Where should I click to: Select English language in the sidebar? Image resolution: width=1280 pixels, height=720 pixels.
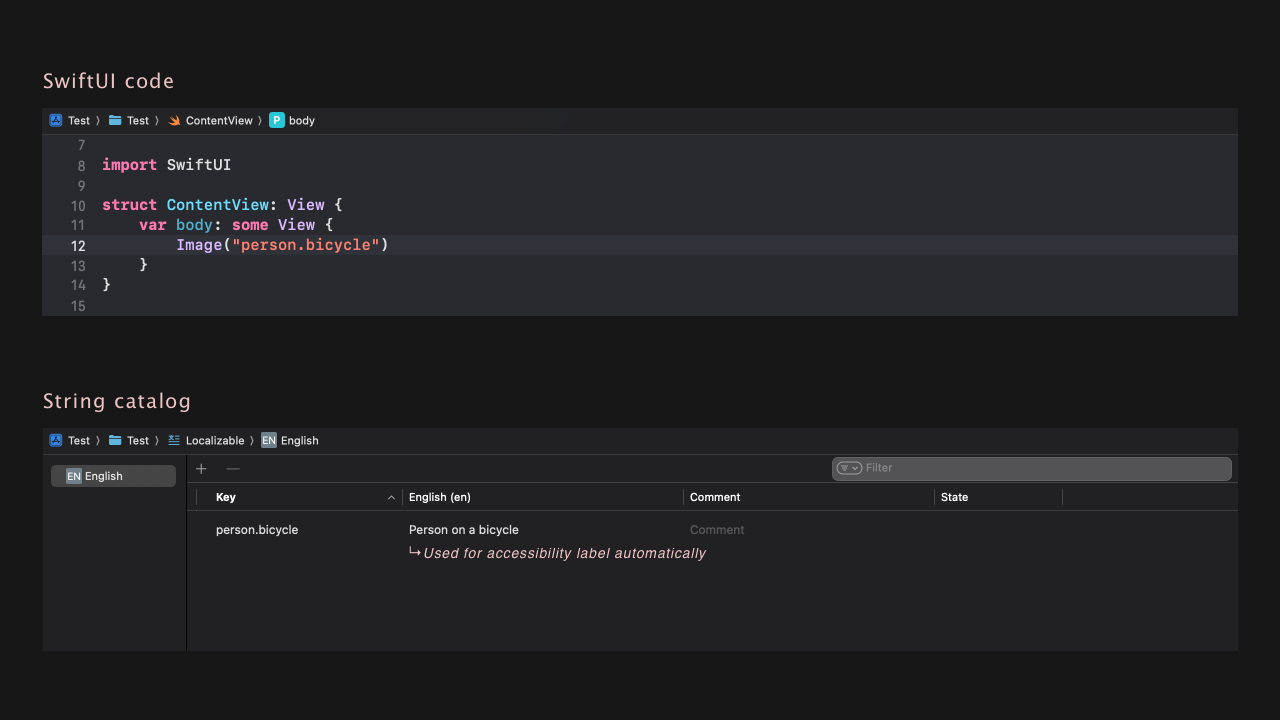pyautogui.click(x=113, y=476)
